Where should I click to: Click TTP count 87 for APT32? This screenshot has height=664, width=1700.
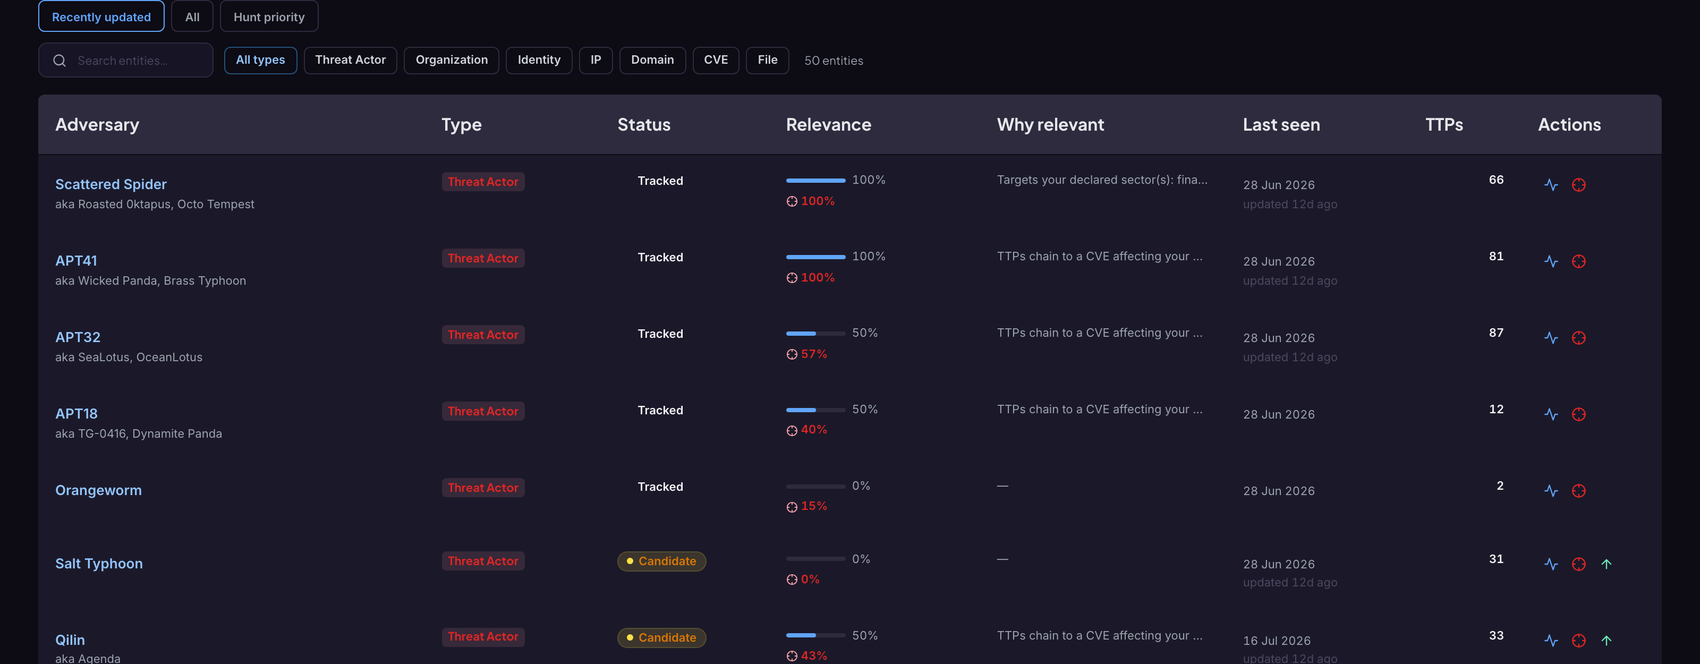coord(1496,333)
